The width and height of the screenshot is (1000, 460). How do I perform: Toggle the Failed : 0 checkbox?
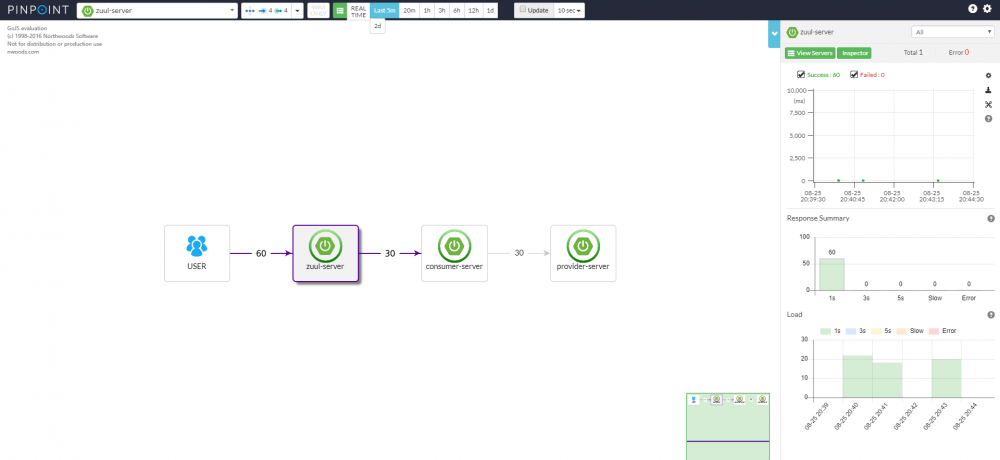854,75
